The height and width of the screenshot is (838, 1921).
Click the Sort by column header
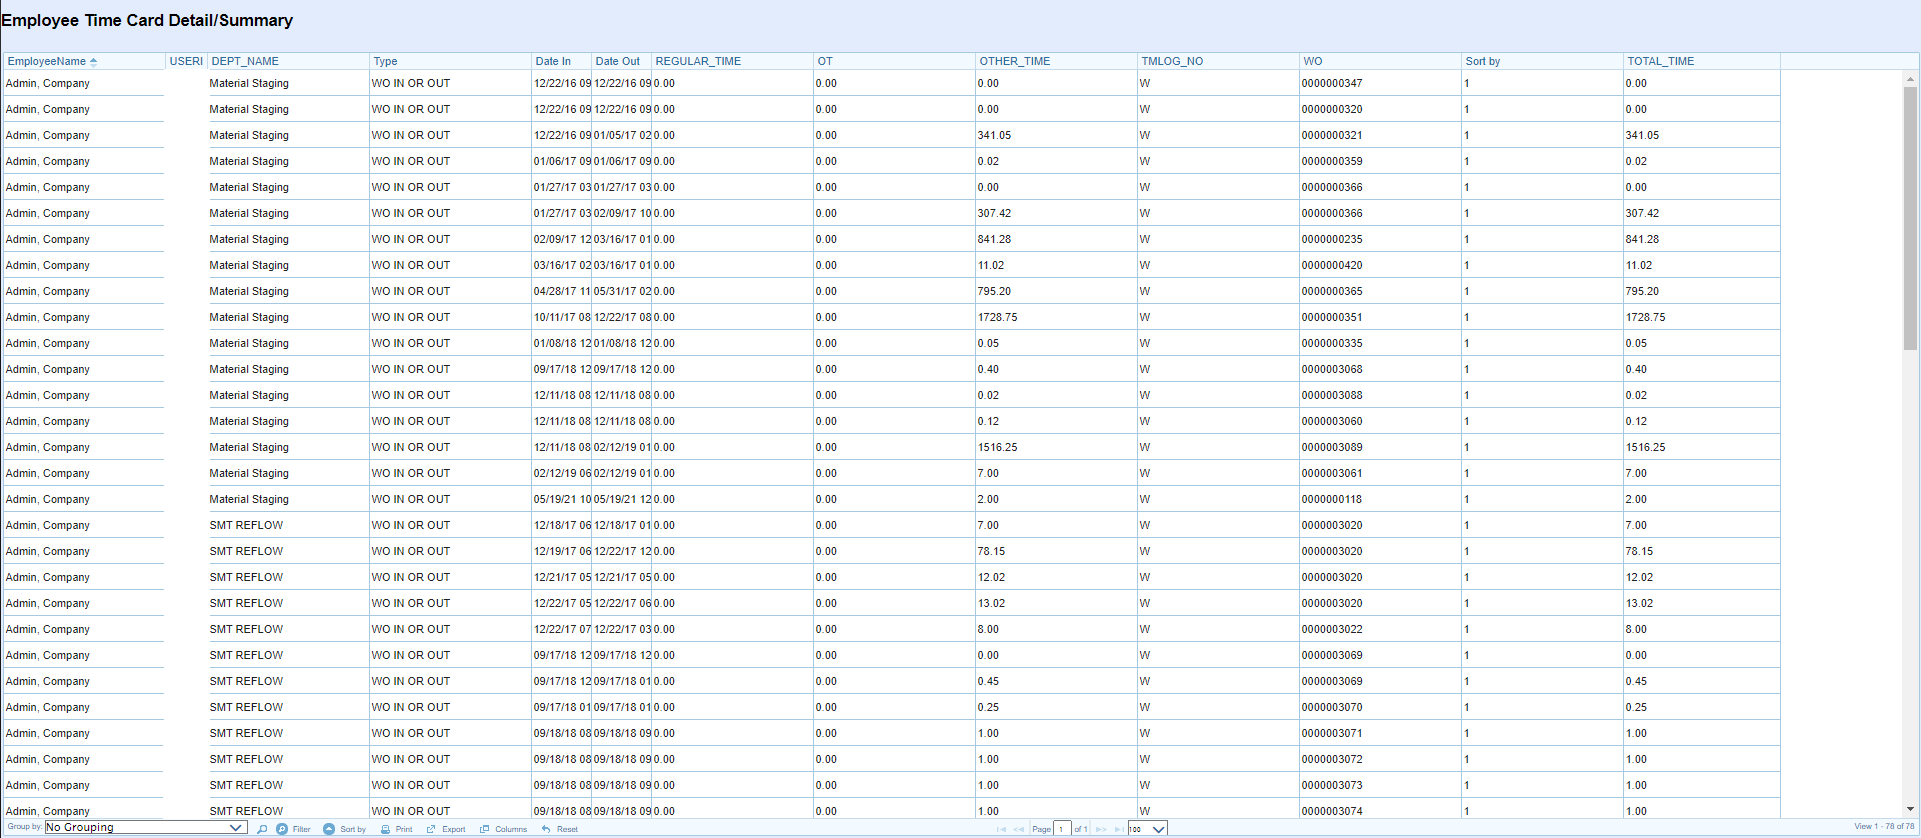[x=1542, y=61]
